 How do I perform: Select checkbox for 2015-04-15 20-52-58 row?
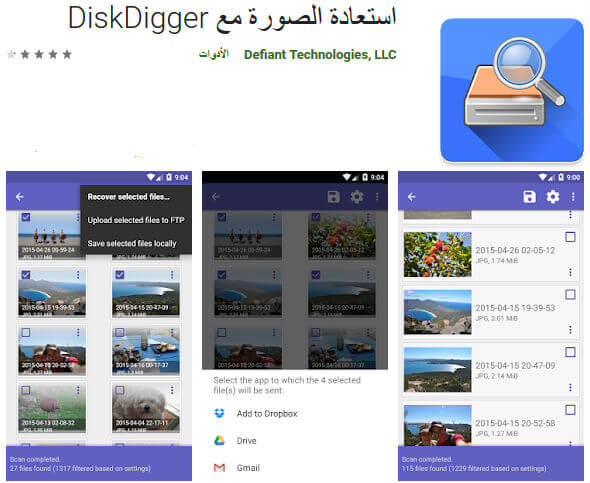click(570, 410)
